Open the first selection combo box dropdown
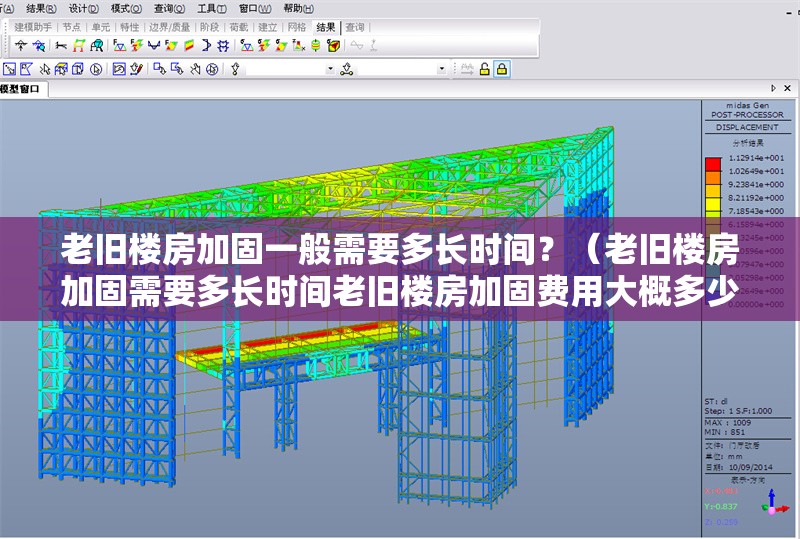 pos(331,69)
